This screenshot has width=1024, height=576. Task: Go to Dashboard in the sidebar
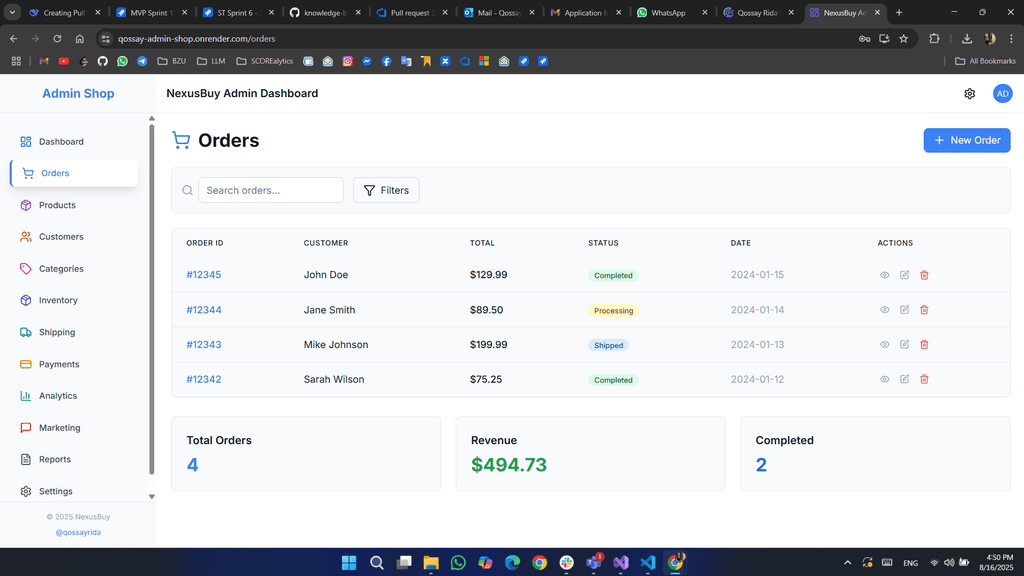click(x=74, y=142)
